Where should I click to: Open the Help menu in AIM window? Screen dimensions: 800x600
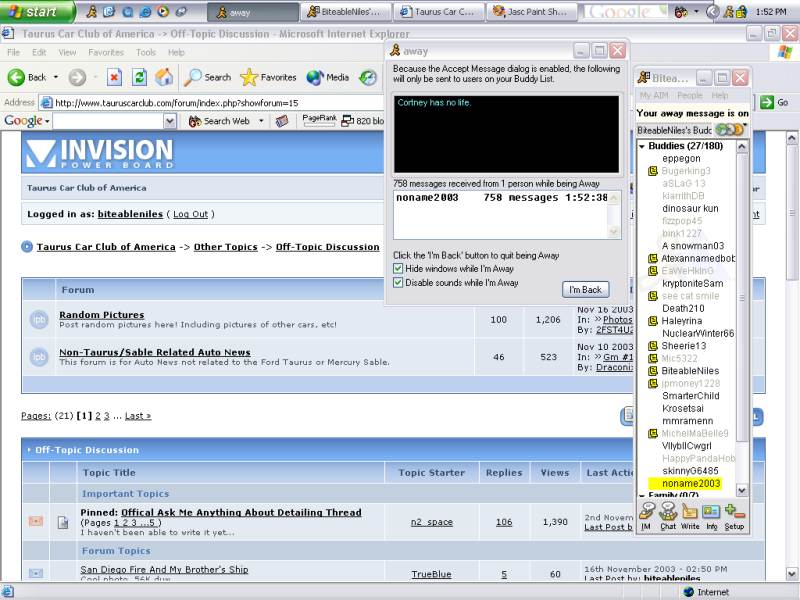click(x=720, y=95)
